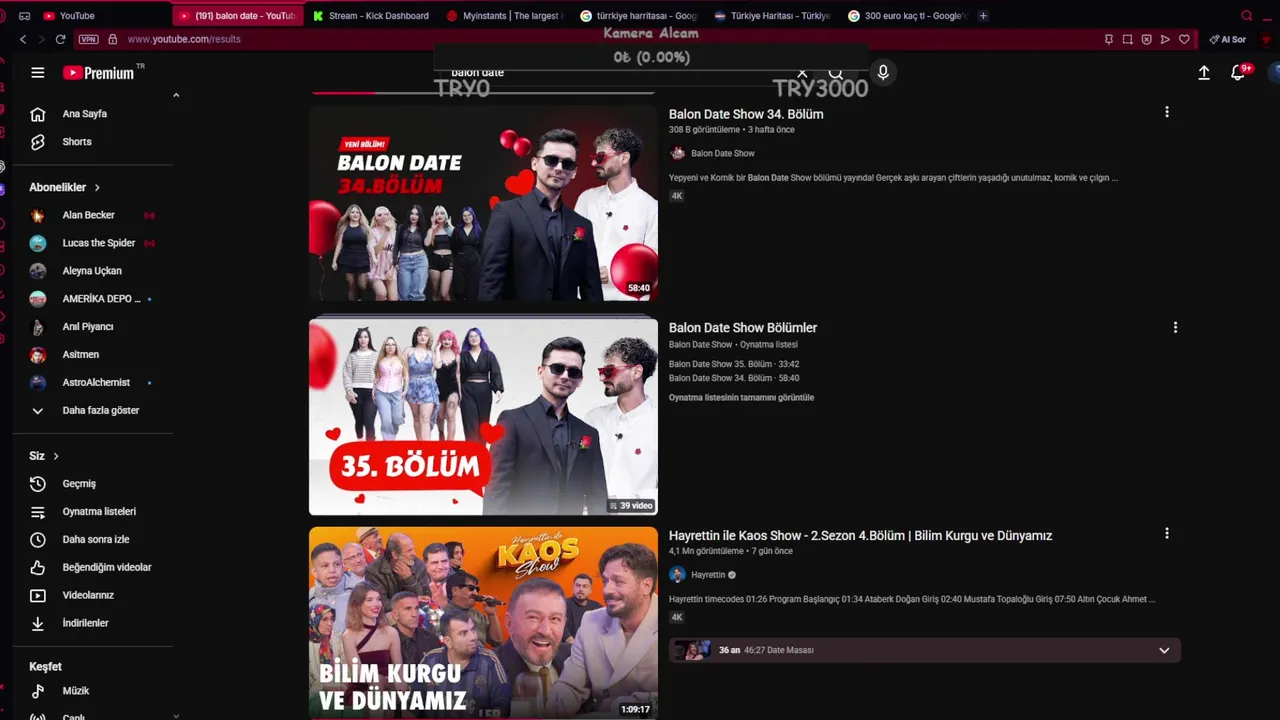Open the 35. Bölüm playlist thumbnail

(483, 416)
